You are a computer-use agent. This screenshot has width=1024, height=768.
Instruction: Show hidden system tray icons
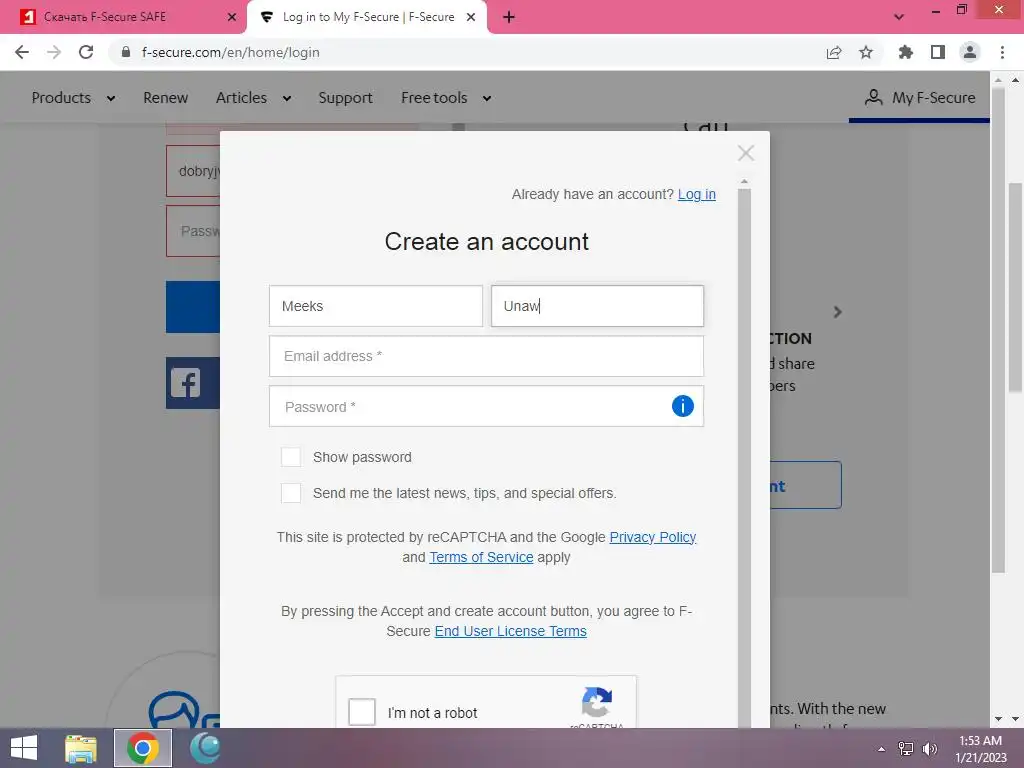click(882, 749)
